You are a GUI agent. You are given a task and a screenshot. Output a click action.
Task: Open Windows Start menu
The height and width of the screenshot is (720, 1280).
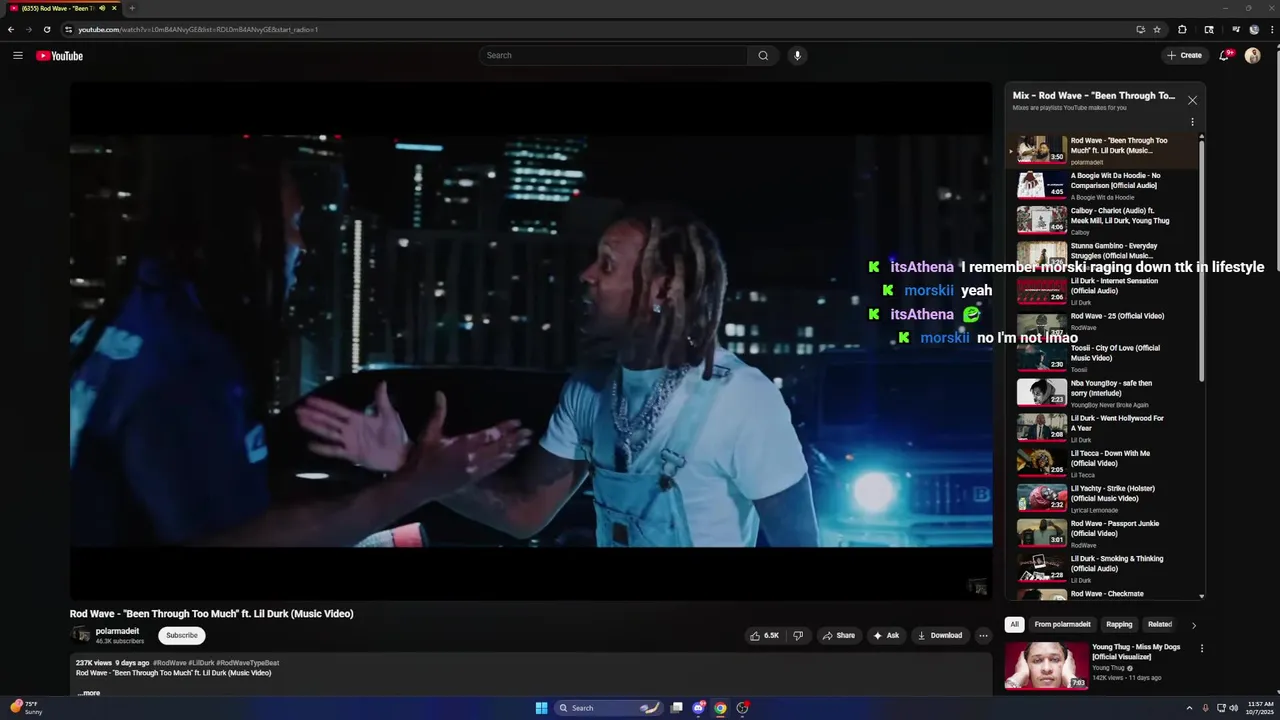click(541, 708)
